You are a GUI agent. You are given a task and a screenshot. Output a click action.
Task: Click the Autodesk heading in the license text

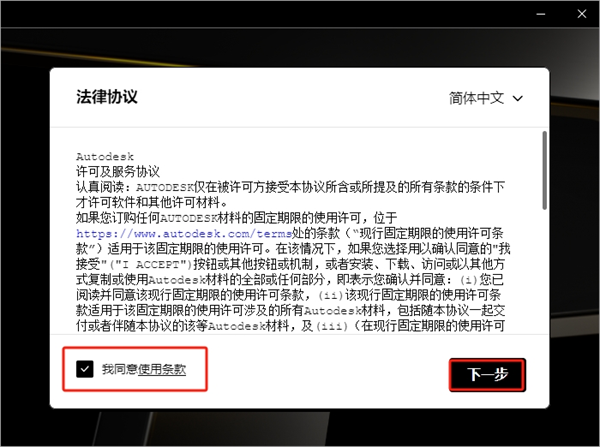point(103,157)
